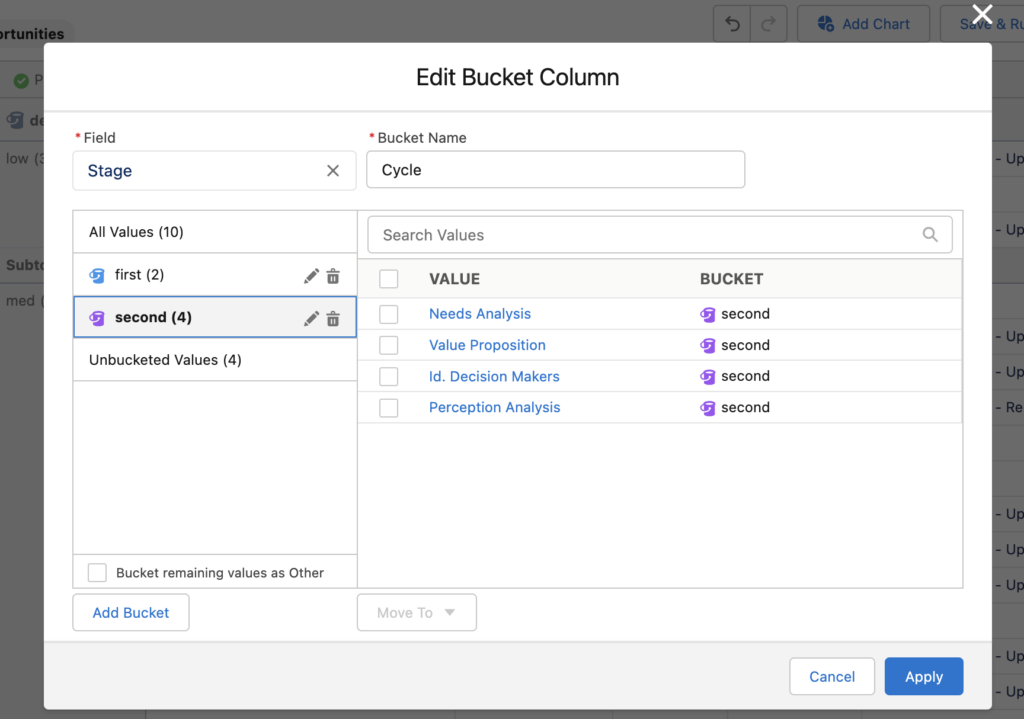
Task: Click the Add Bucket button
Action: (130, 612)
